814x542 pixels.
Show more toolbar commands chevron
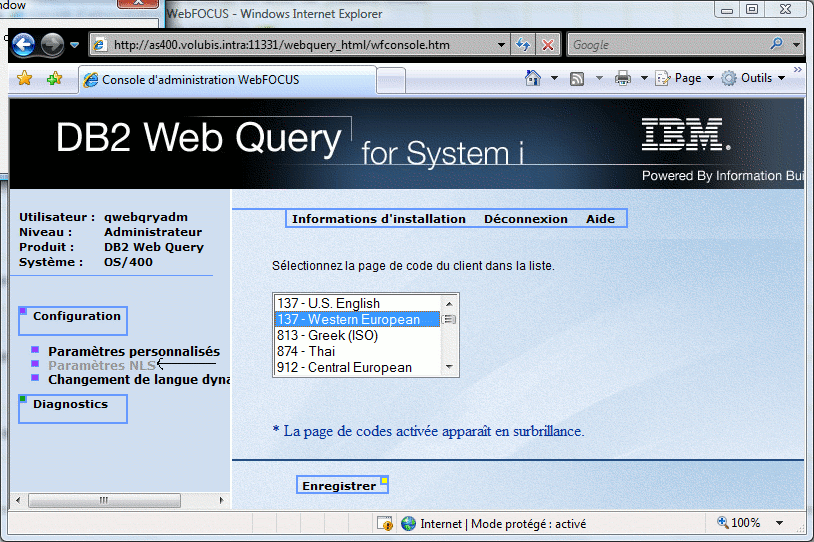798,70
